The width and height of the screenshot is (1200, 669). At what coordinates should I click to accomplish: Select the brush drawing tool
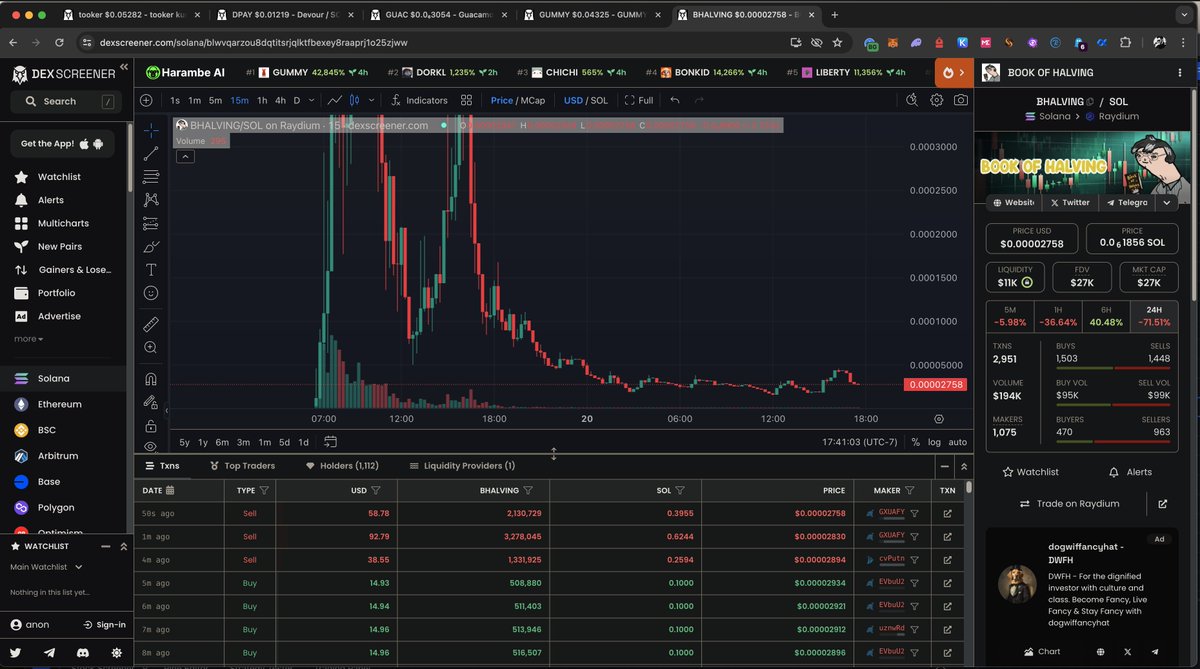click(x=151, y=246)
